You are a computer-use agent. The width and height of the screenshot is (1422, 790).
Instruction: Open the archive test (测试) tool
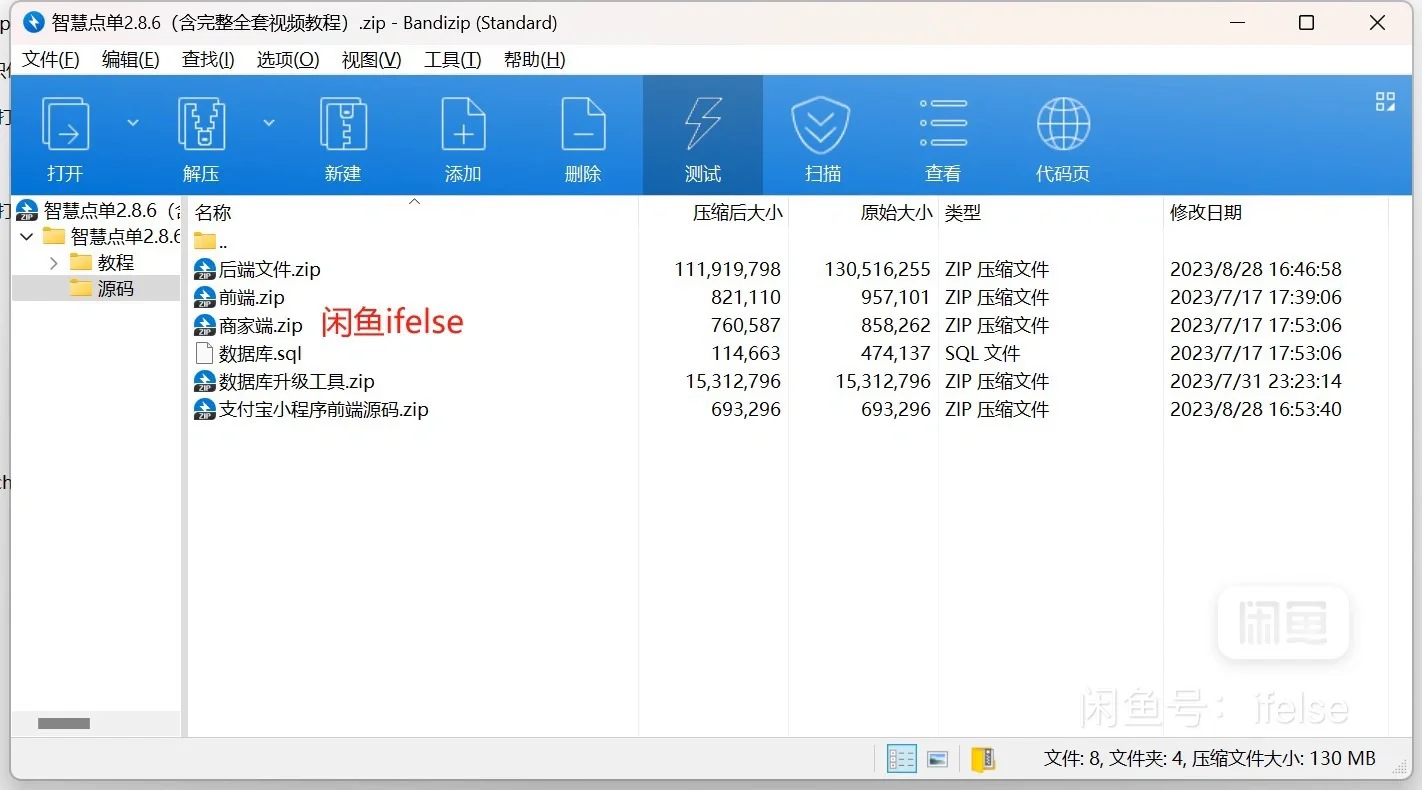(703, 135)
